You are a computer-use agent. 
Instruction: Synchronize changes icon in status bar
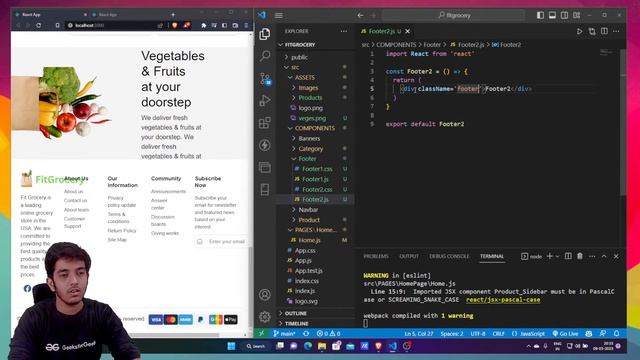tap(306, 333)
